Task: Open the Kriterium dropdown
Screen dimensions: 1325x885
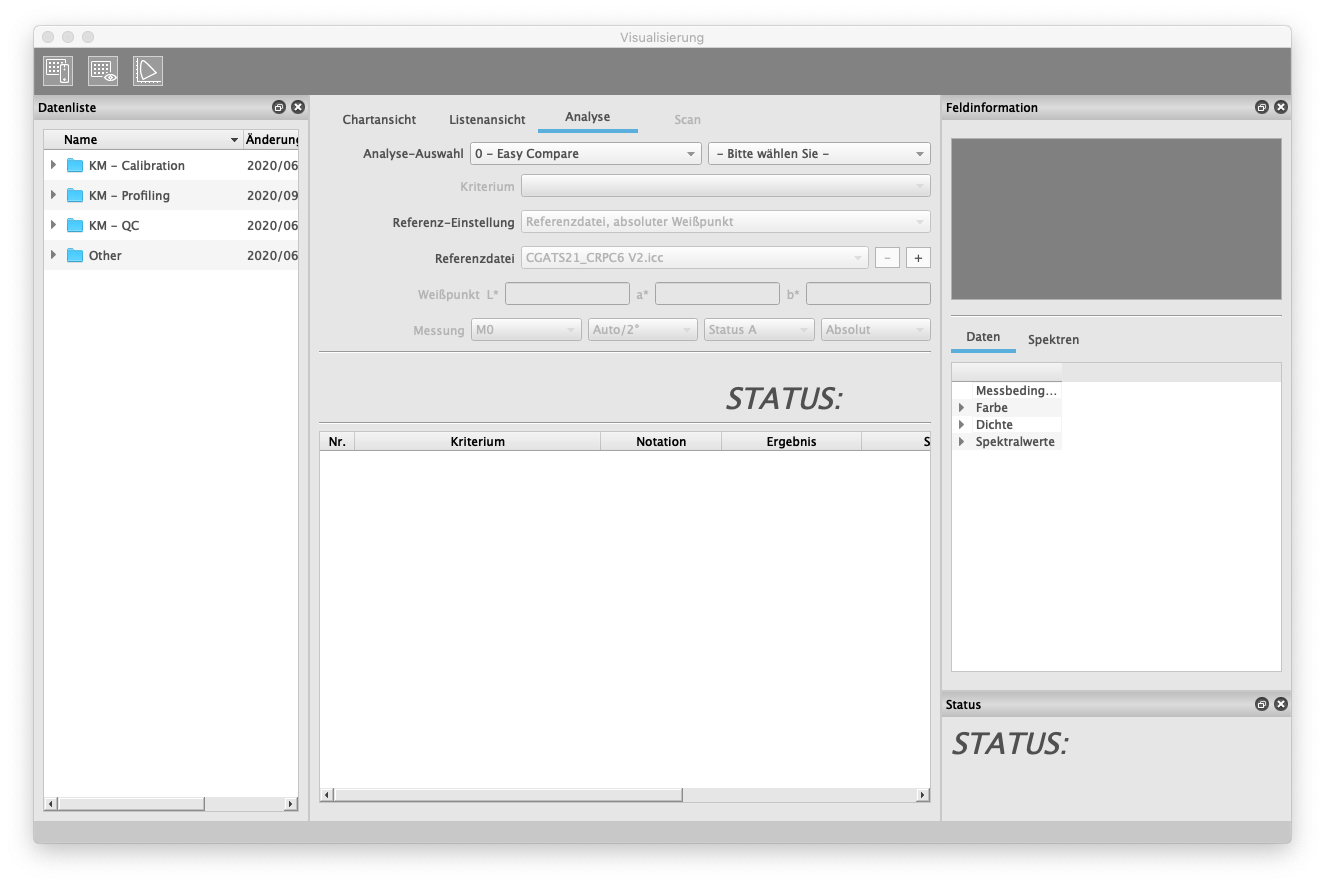Action: click(725, 186)
